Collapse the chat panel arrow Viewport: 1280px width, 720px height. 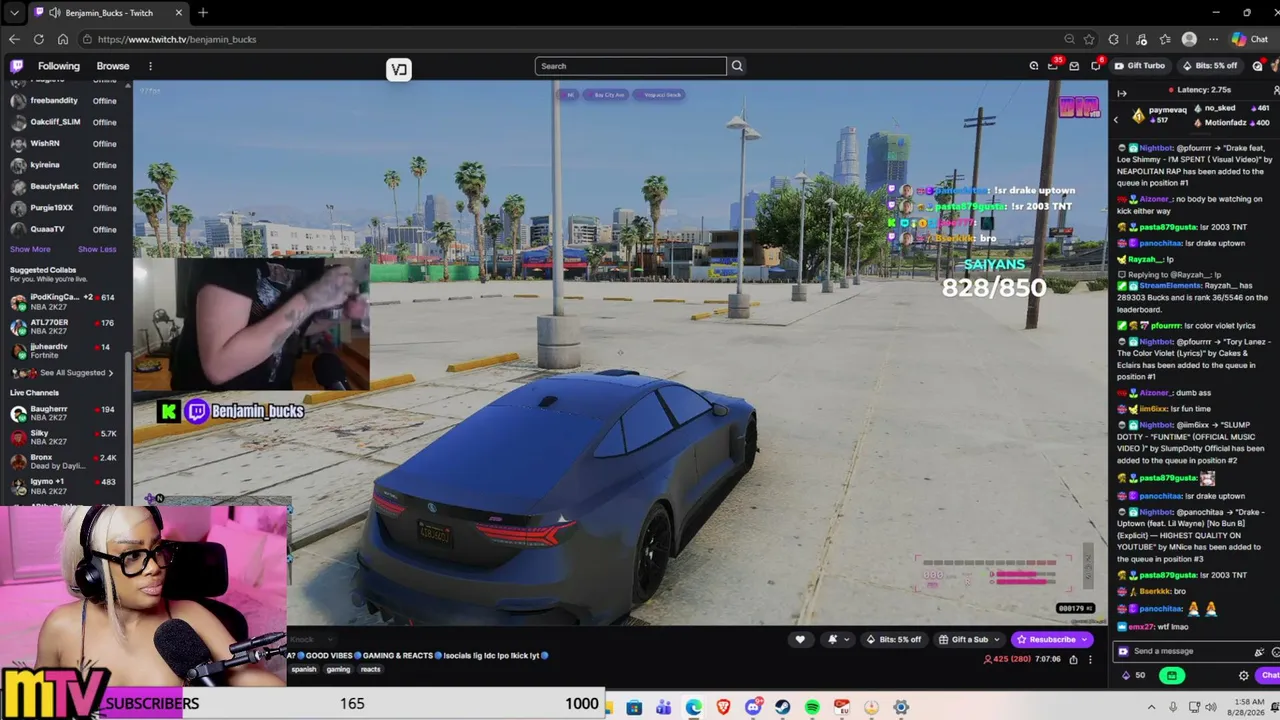(1122, 93)
